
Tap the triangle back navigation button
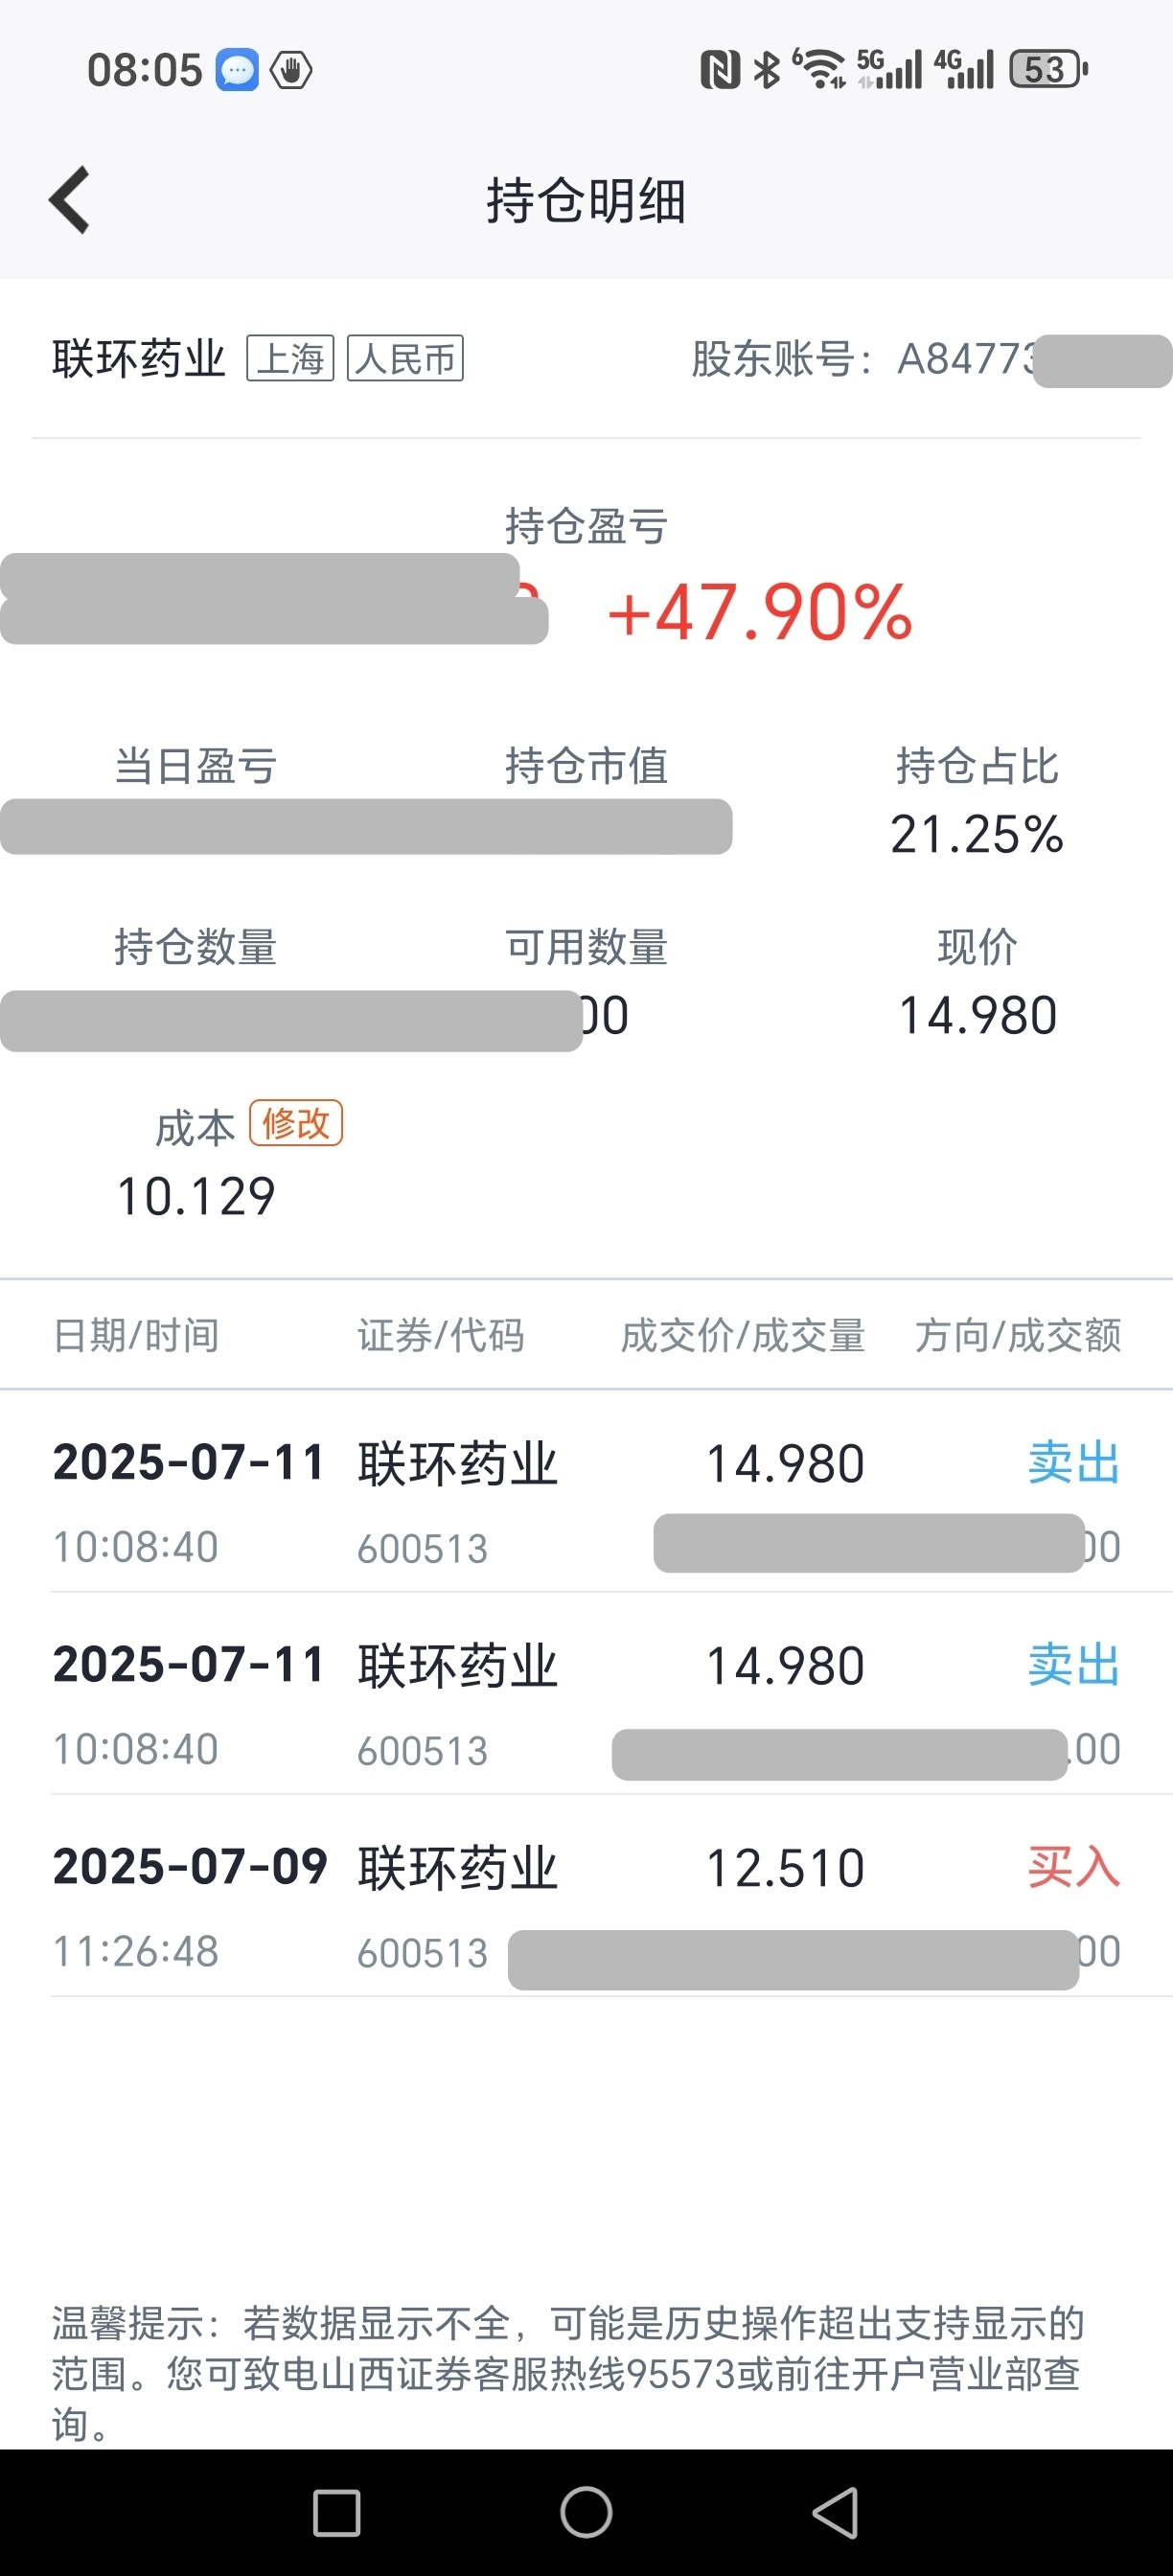[x=835, y=2512]
